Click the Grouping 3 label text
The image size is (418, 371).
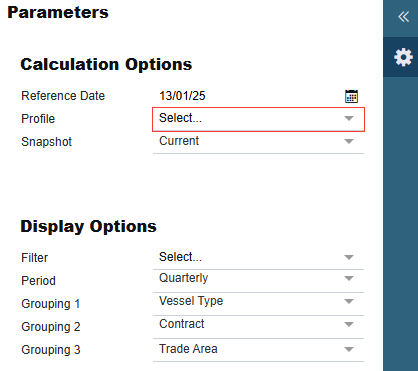pos(51,350)
